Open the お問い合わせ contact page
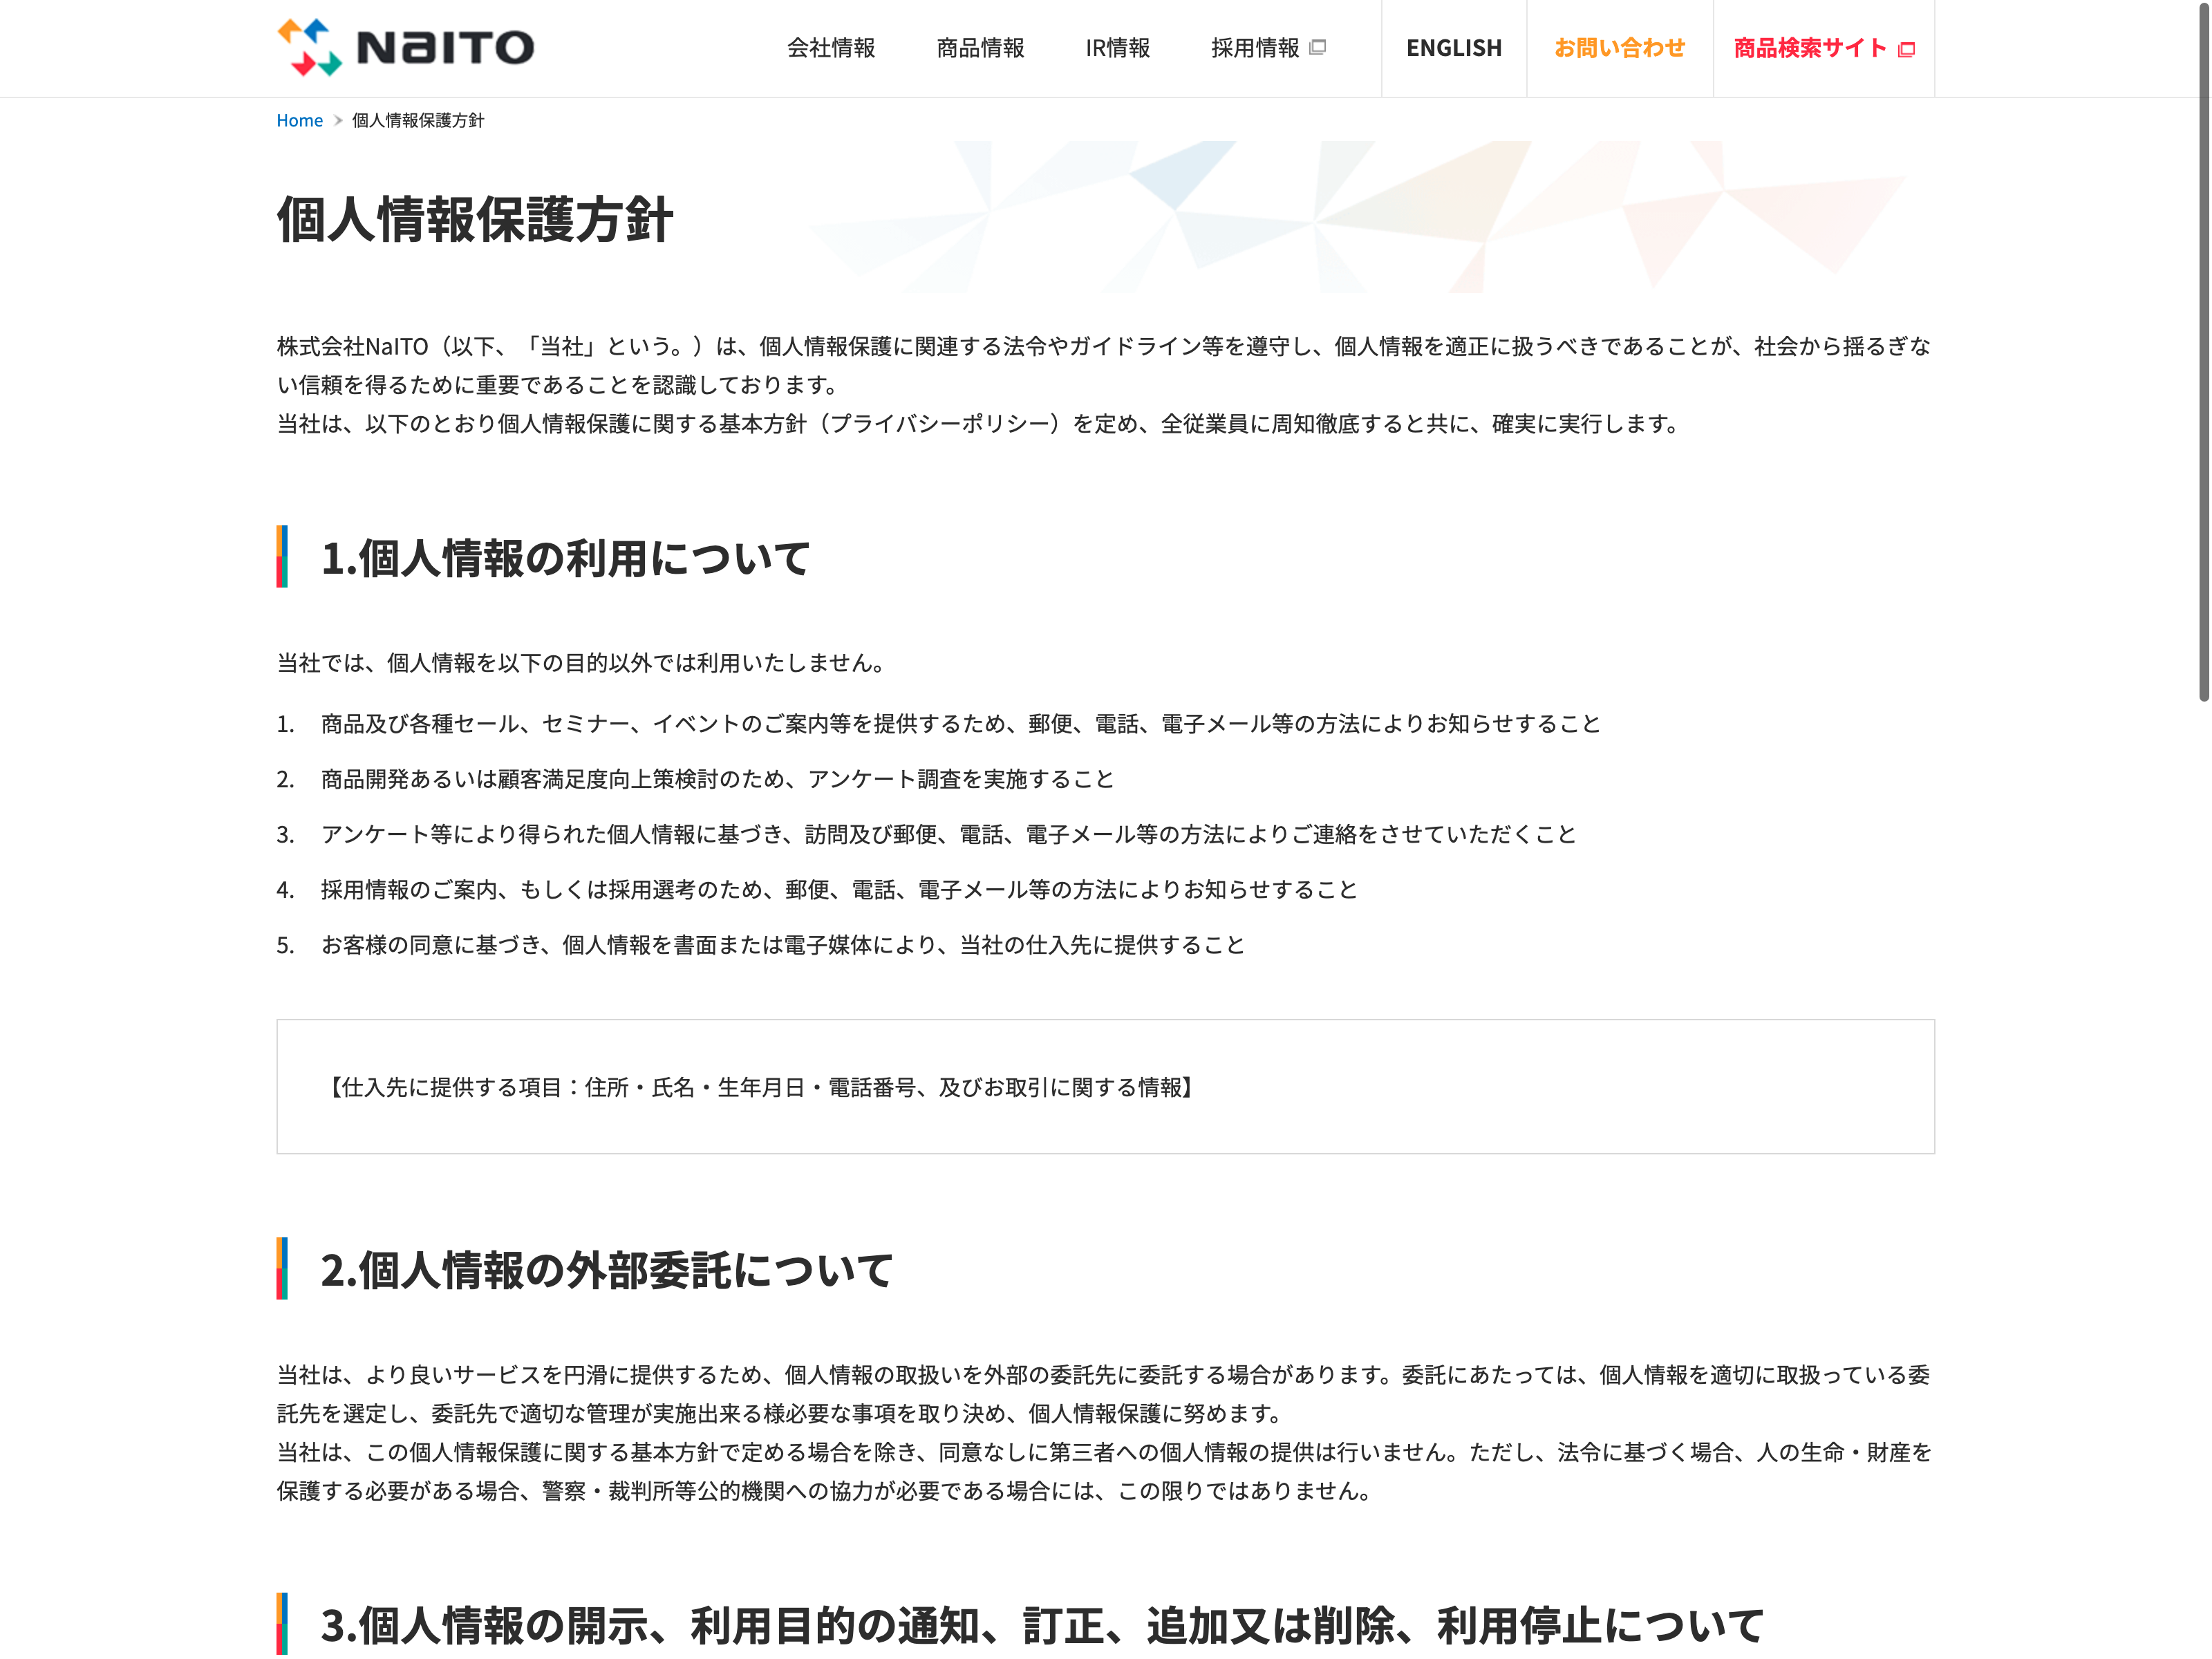This screenshot has height=1659, width=2212. click(1619, 48)
